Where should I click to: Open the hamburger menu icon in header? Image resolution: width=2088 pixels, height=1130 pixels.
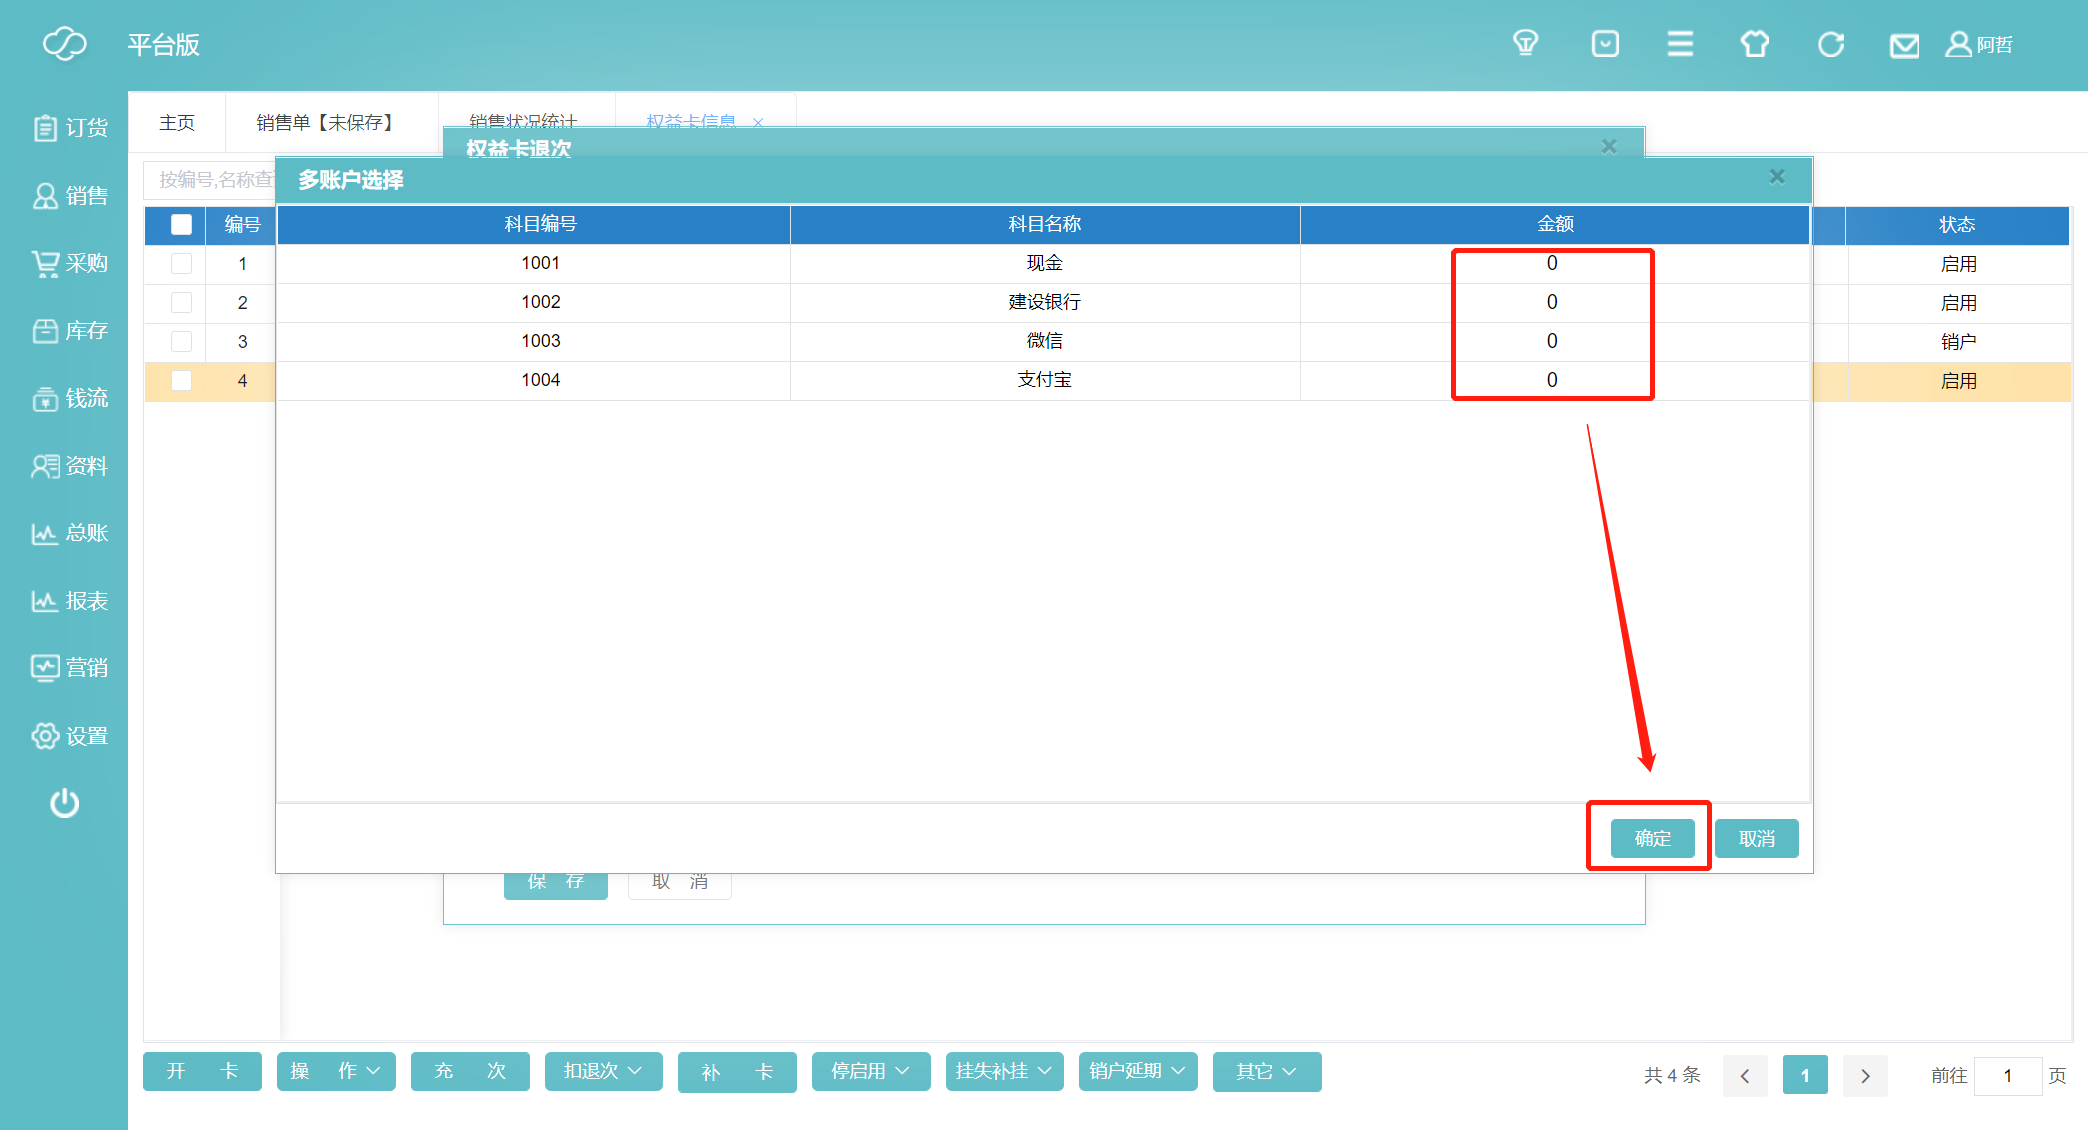(1680, 44)
